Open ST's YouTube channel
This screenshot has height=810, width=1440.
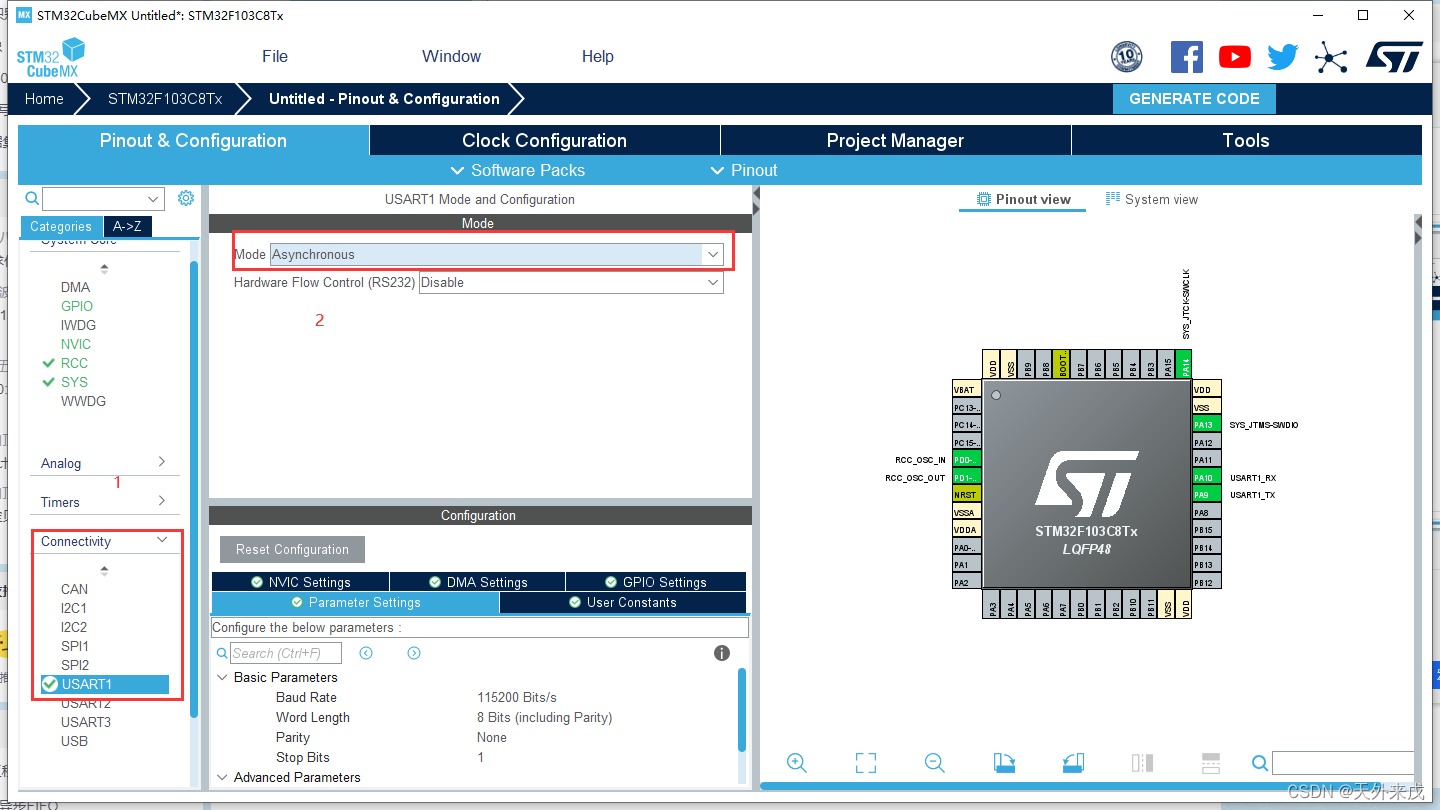click(1234, 57)
